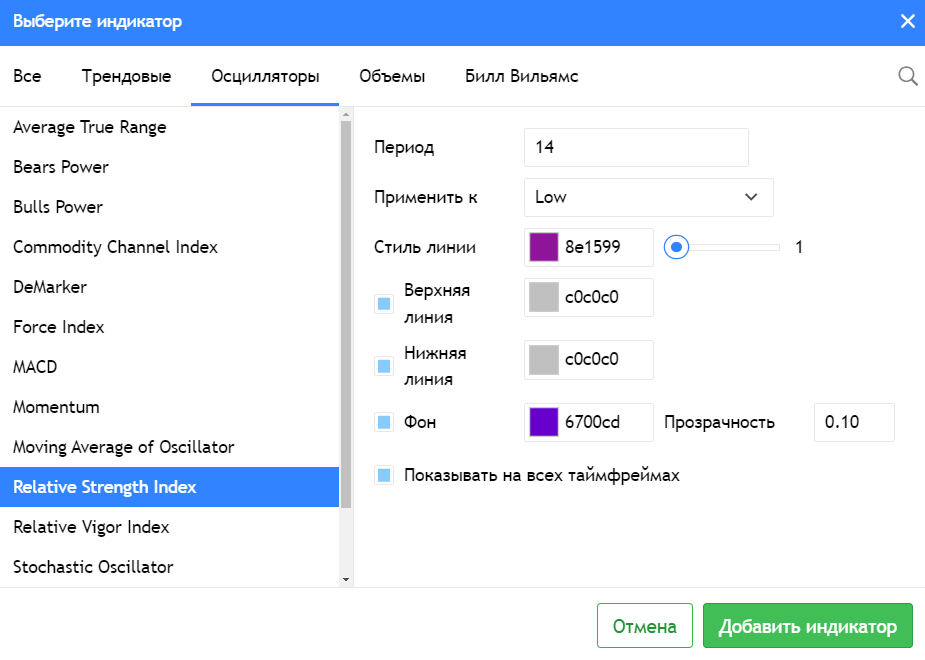
Task: Toggle the Верхняя линия checkbox
Action: pos(384,303)
